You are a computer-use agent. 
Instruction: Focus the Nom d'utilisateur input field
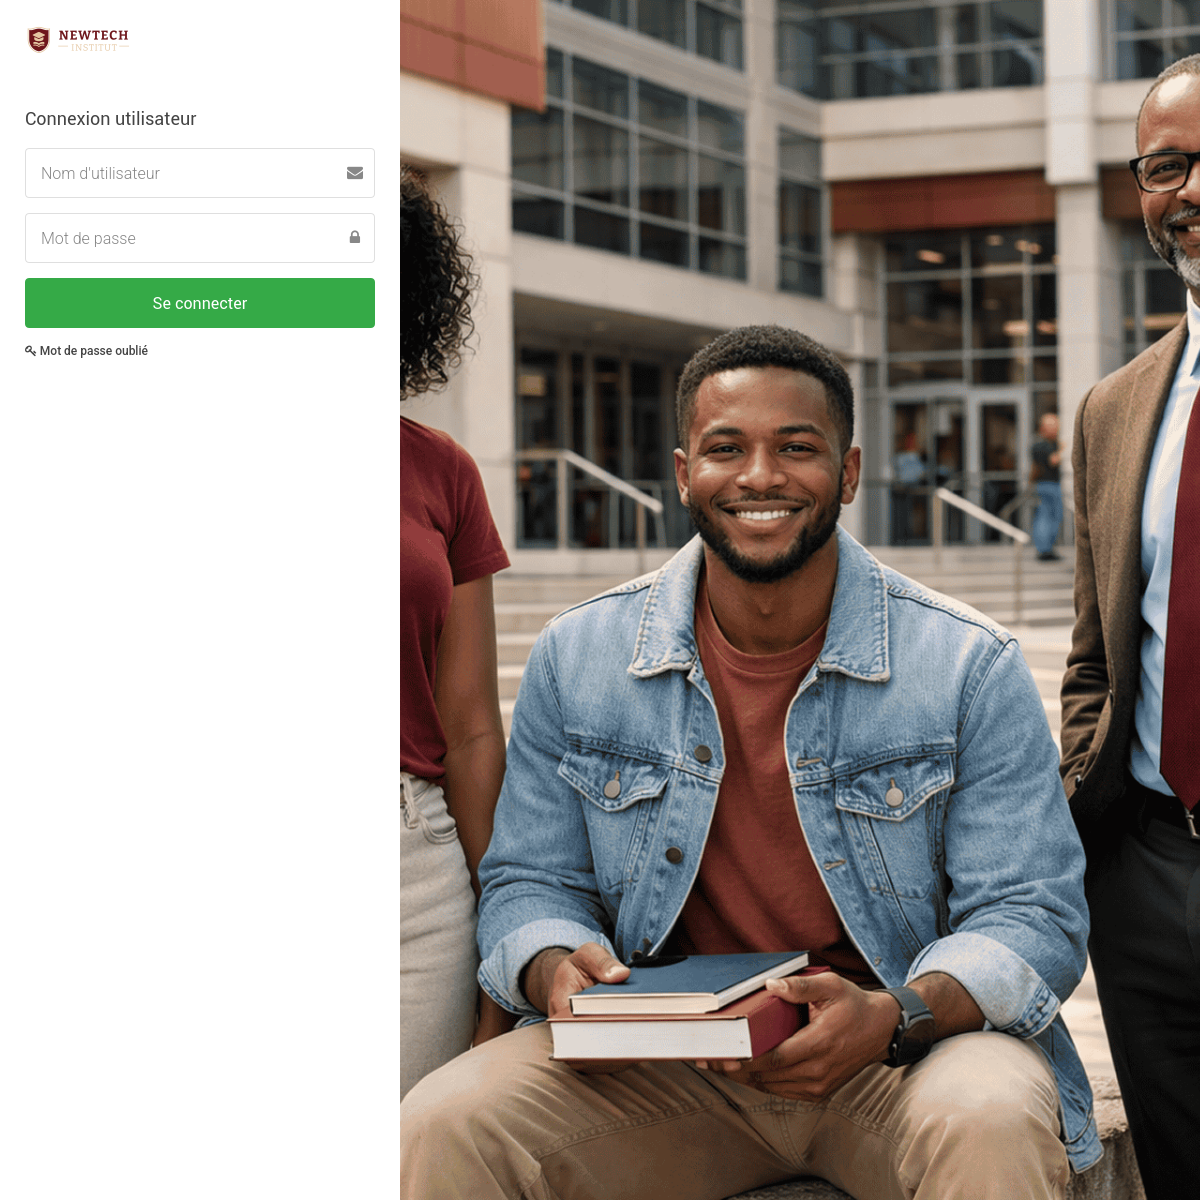(x=200, y=173)
